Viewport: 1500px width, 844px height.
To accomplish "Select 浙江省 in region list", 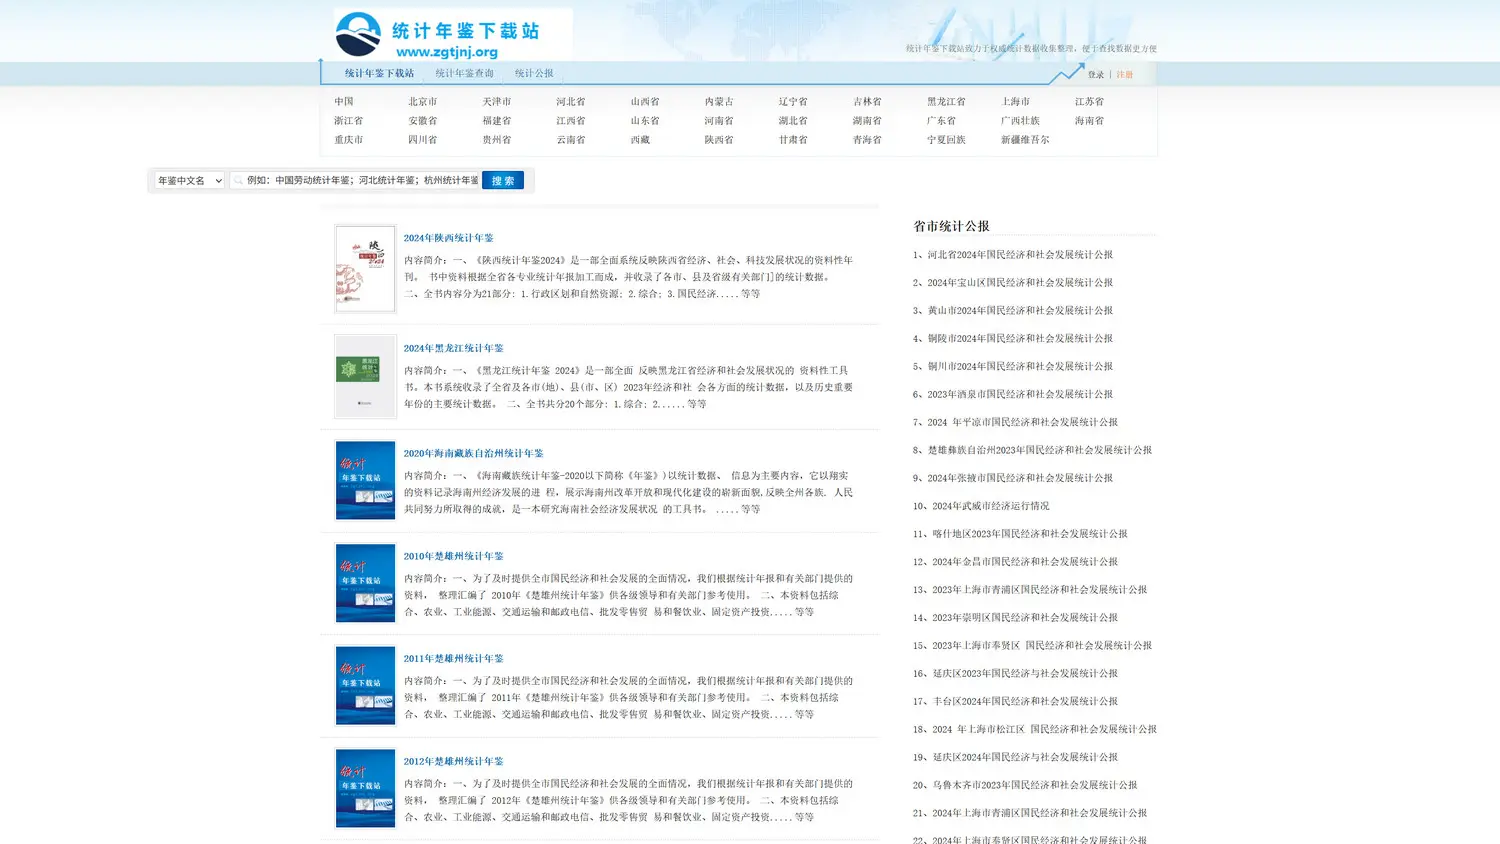I will (x=349, y=121).
